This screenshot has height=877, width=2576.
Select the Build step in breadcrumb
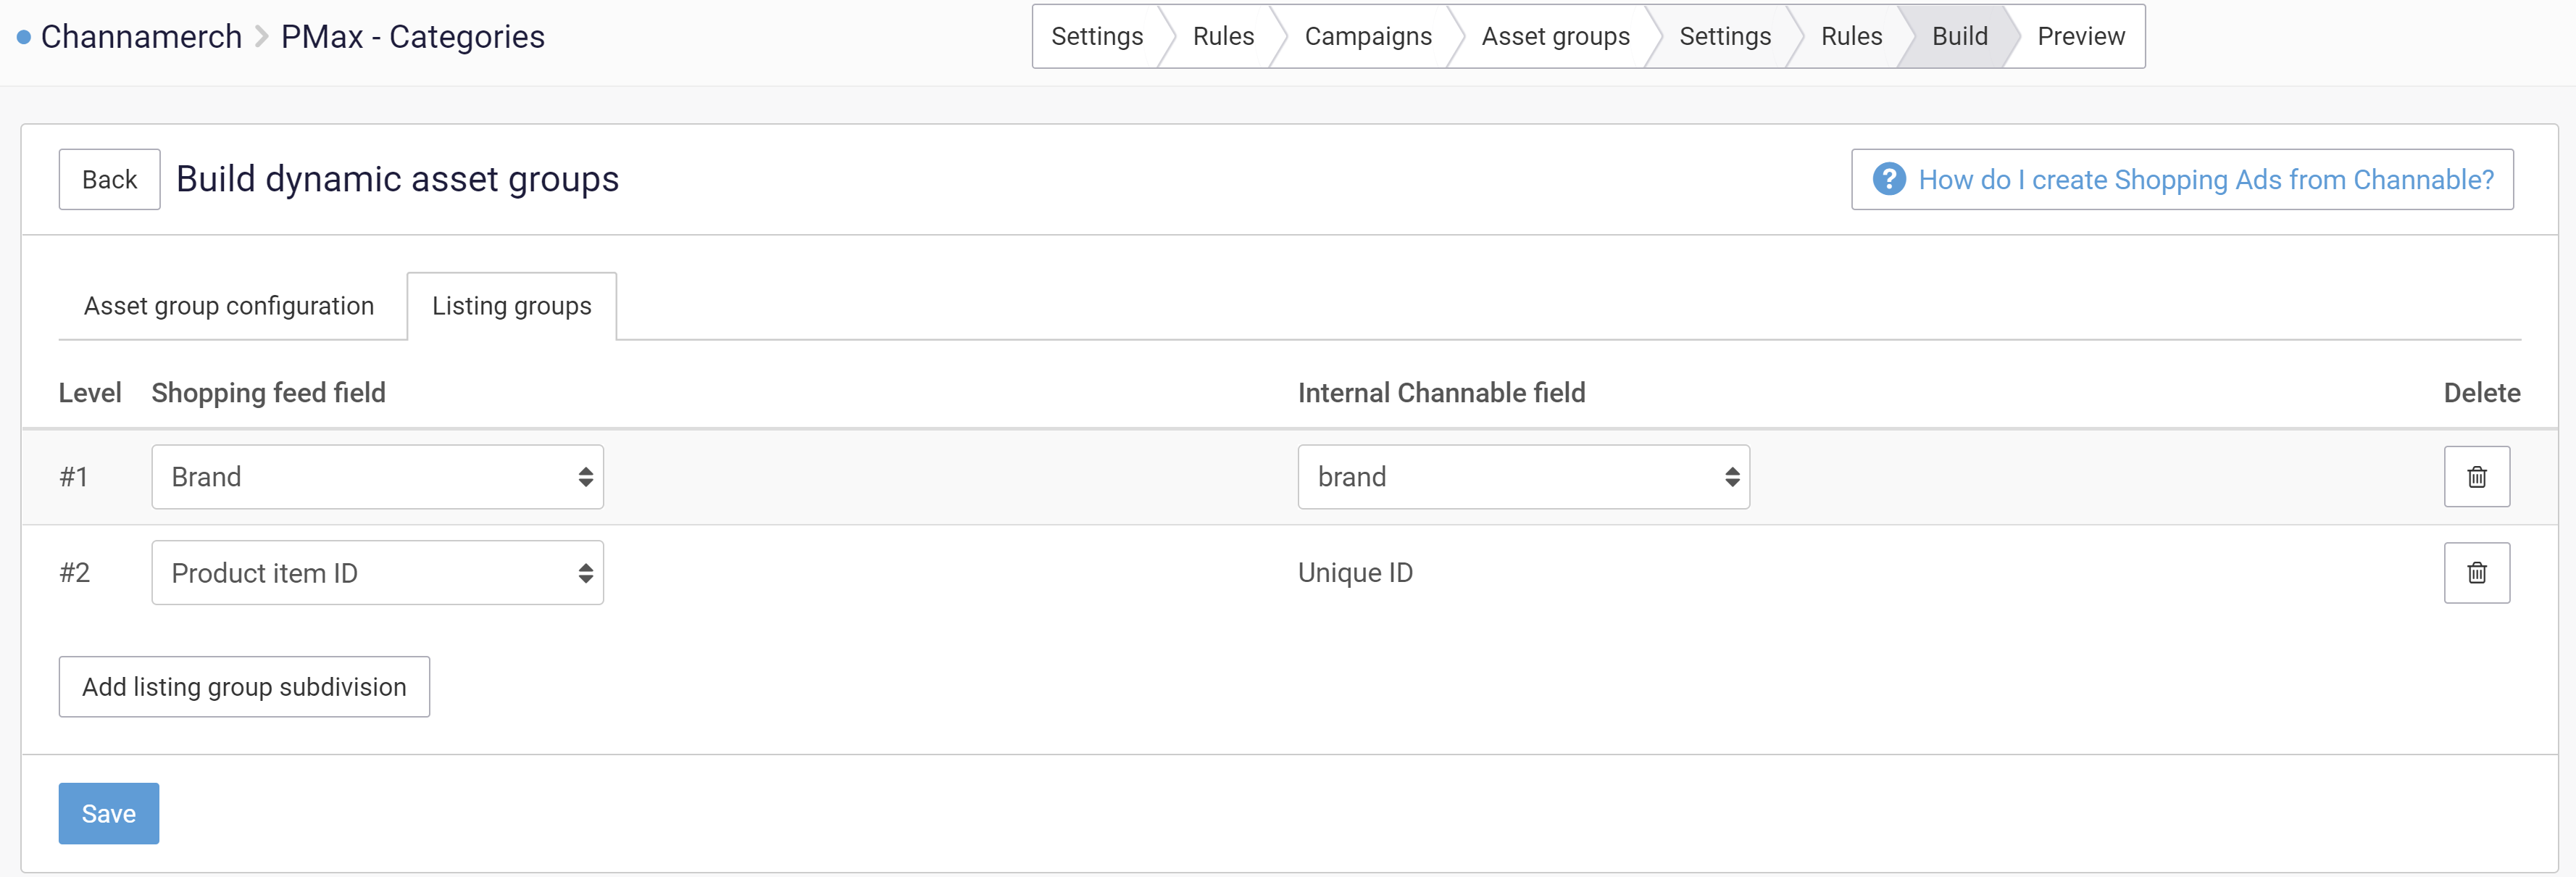(x=1959, y=37)
